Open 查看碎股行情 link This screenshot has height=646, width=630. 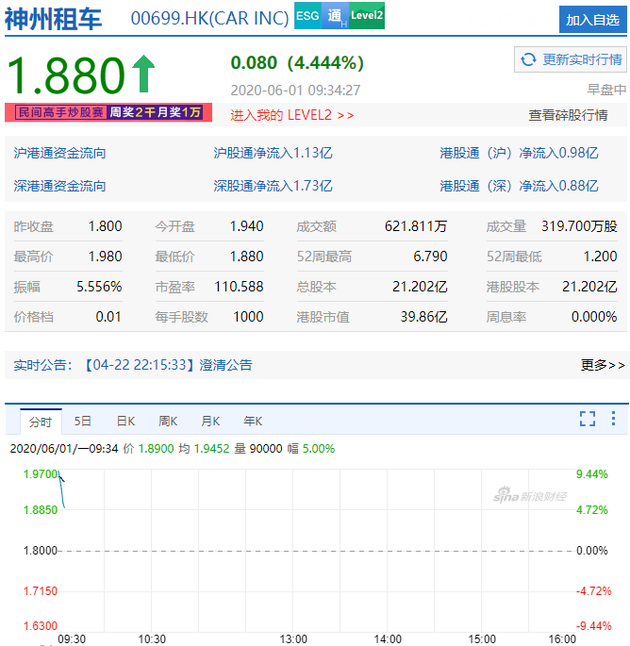click(x=568, y=115)
